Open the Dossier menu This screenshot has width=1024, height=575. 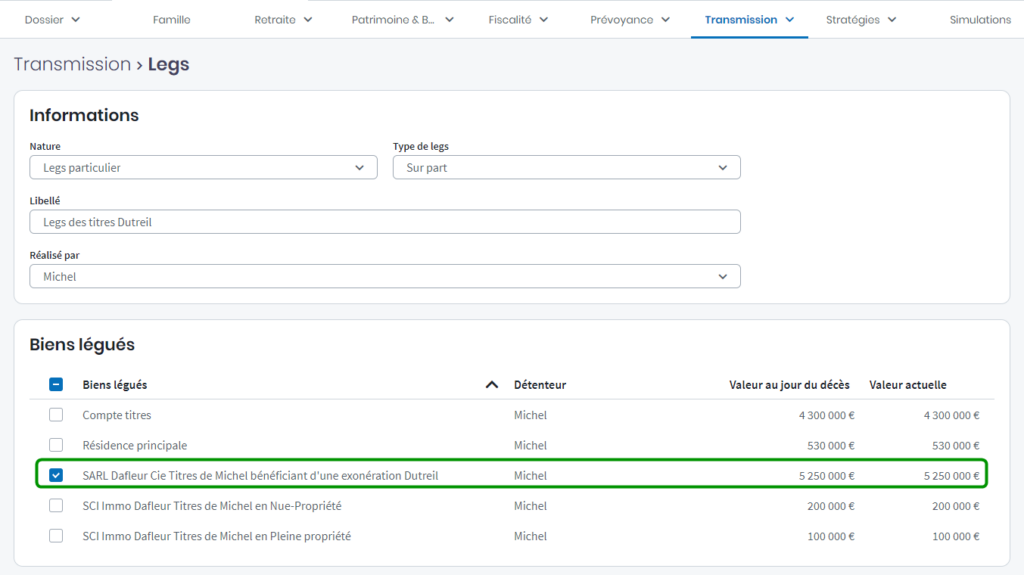pos(52,20)
